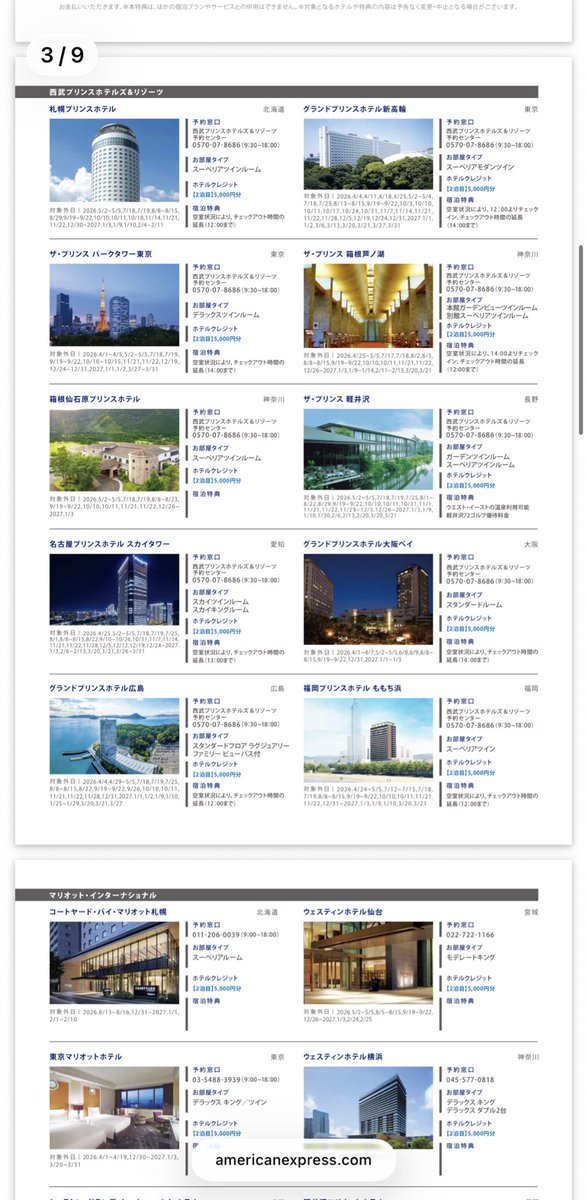Open the Grand Prince Hotel Osaka Bay photo

368,599
